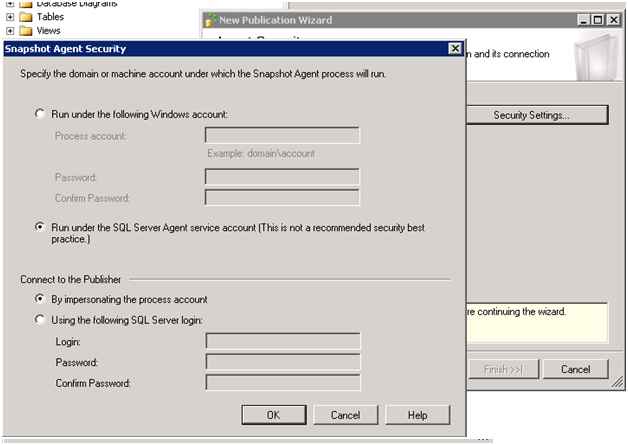Click the Tables folder icon
Viewport: 628px width, 445px height.
point(26,17)
